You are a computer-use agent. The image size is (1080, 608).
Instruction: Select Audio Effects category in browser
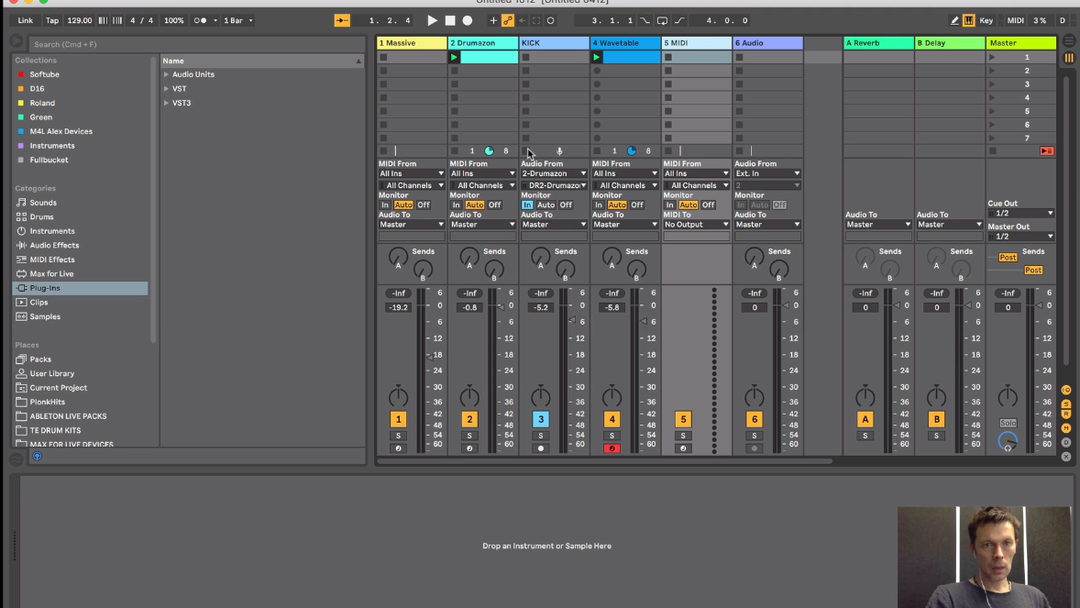(x=54, y=245)
